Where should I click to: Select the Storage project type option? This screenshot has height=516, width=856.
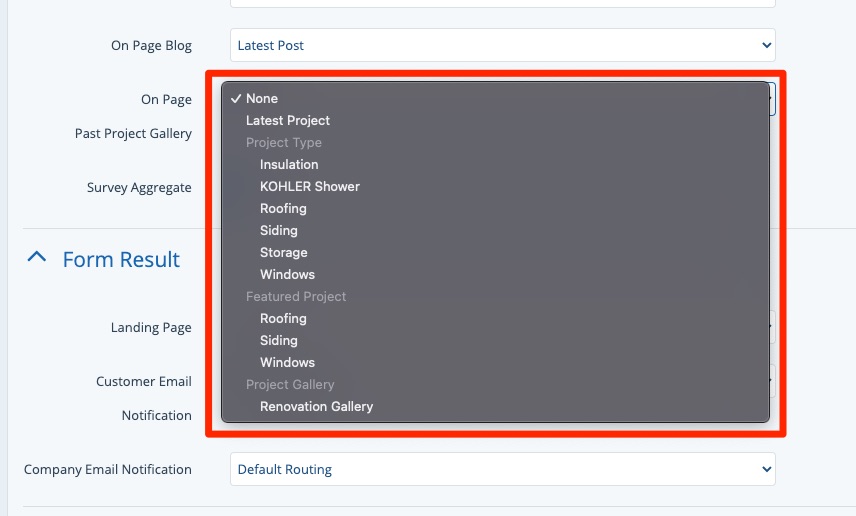284,252
